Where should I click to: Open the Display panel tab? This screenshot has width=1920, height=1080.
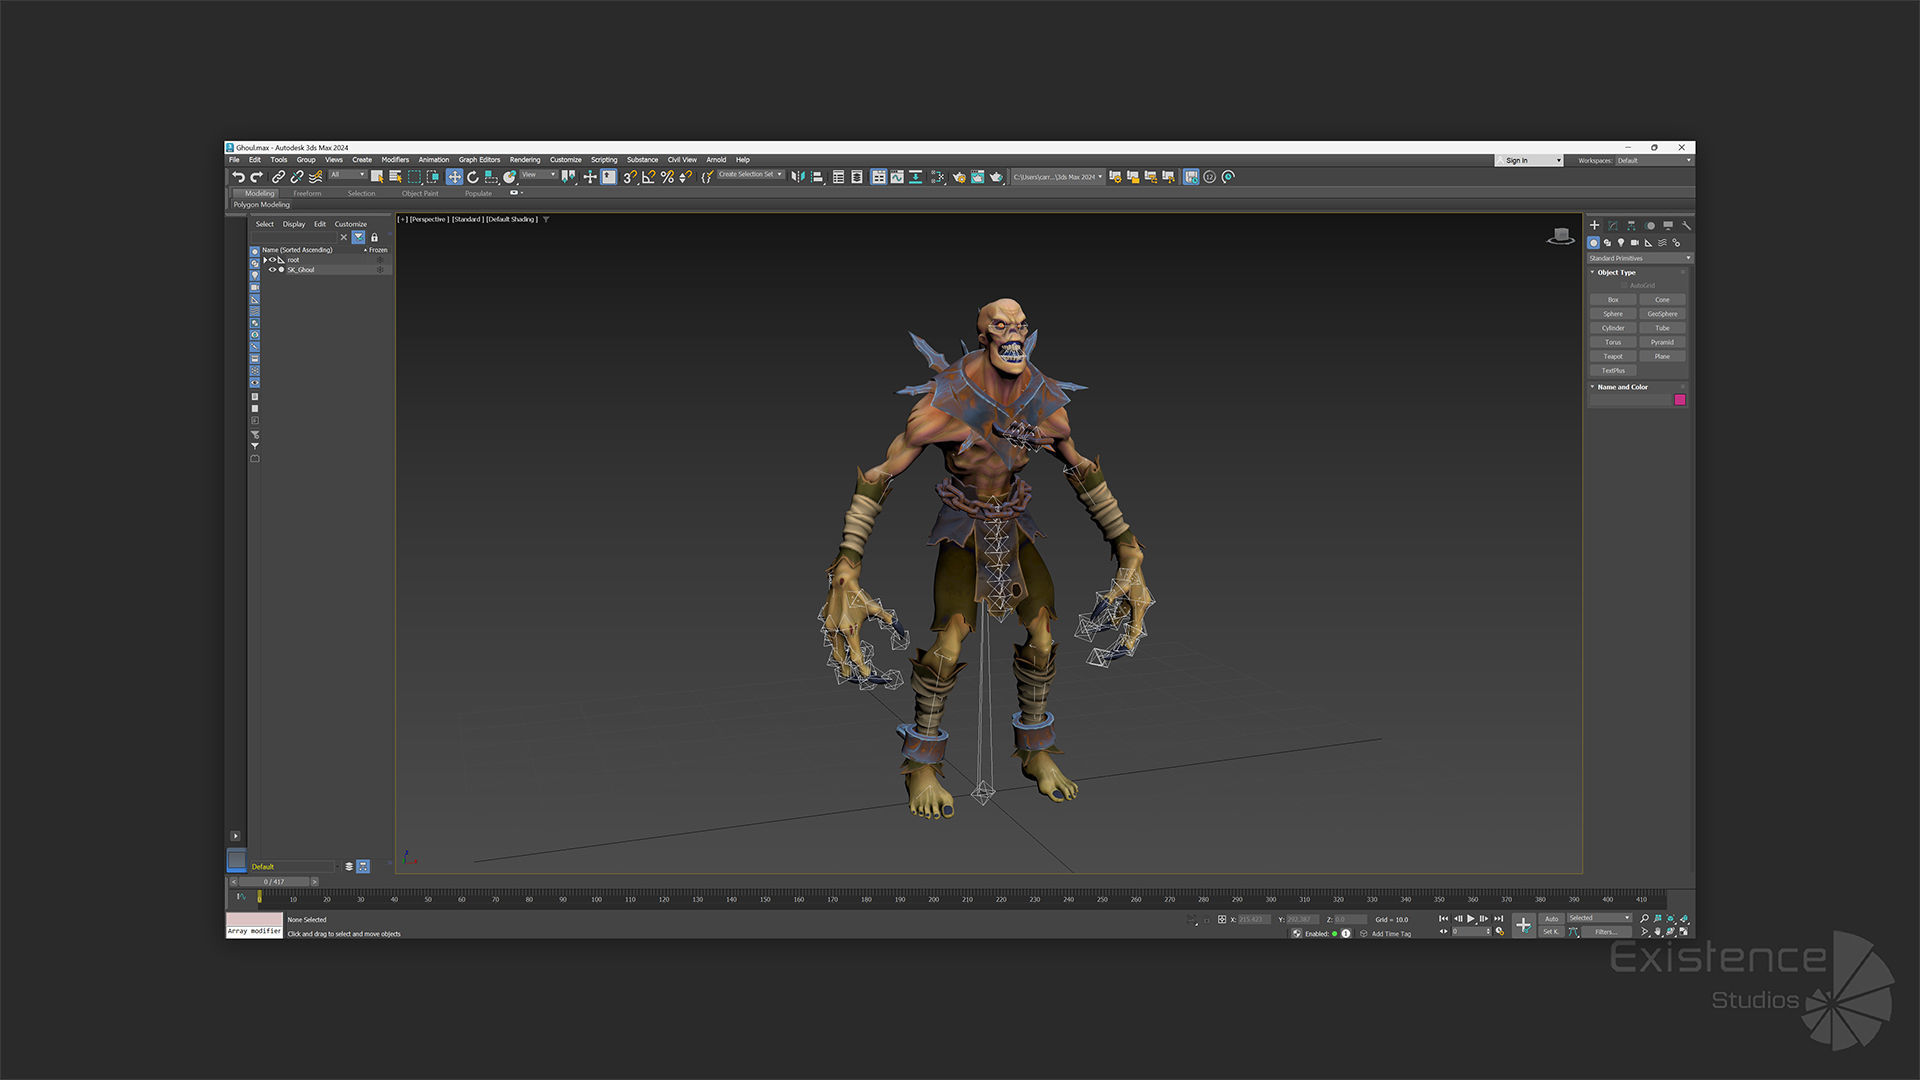coord(1668,226)
